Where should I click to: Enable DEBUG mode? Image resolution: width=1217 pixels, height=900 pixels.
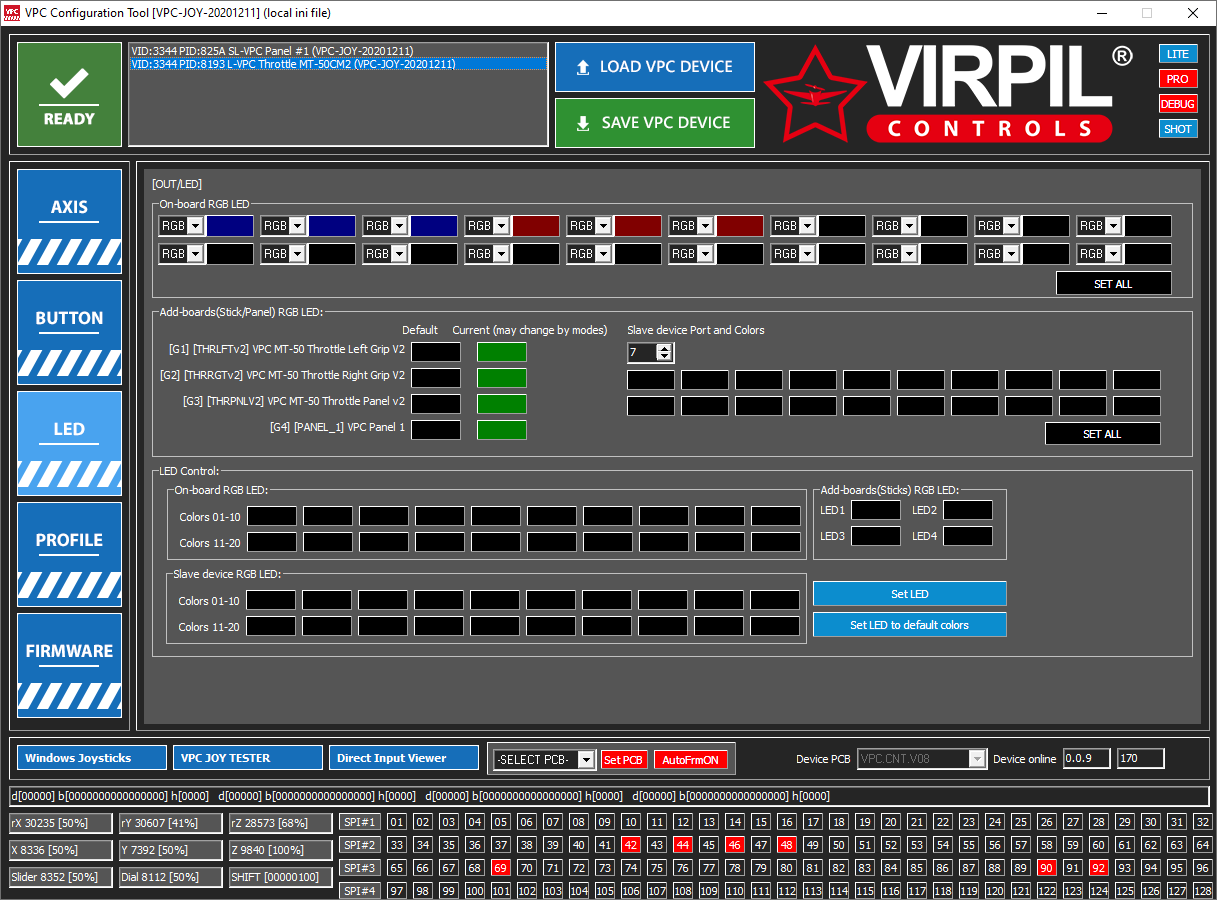point(1178,104)
